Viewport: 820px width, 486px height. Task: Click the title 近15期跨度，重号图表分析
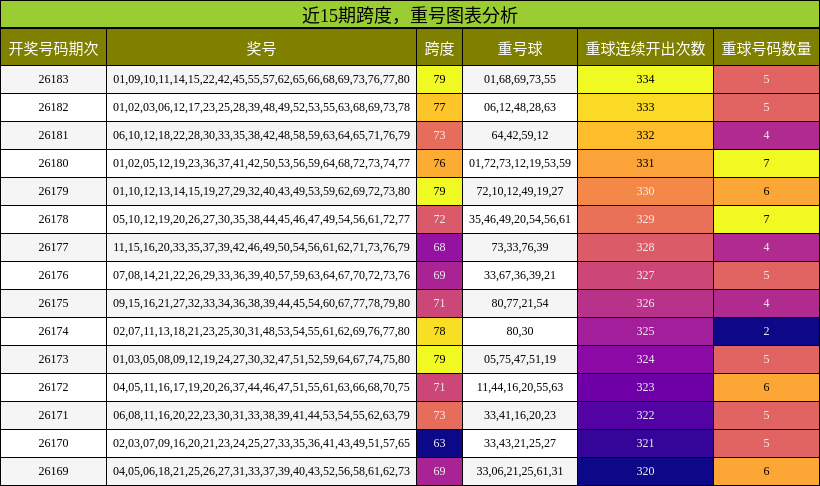[409, 15]
